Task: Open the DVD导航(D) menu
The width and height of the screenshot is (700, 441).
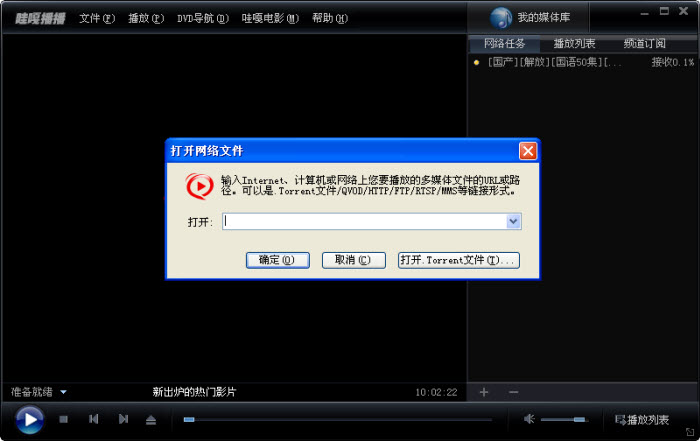Action: (203, 18)
